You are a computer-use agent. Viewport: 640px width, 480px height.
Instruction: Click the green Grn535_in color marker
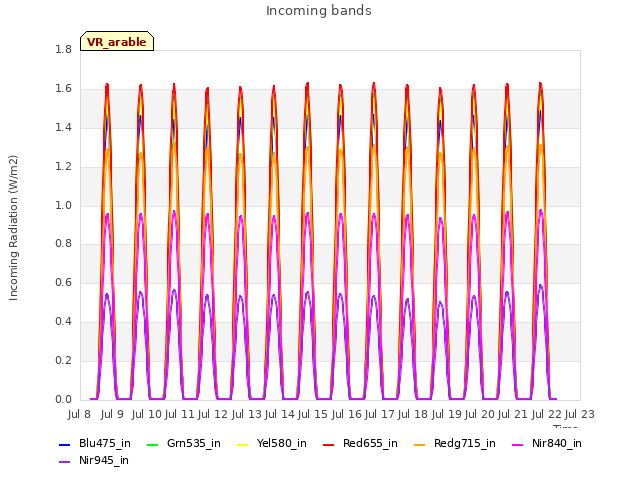(x=153, y=444)
